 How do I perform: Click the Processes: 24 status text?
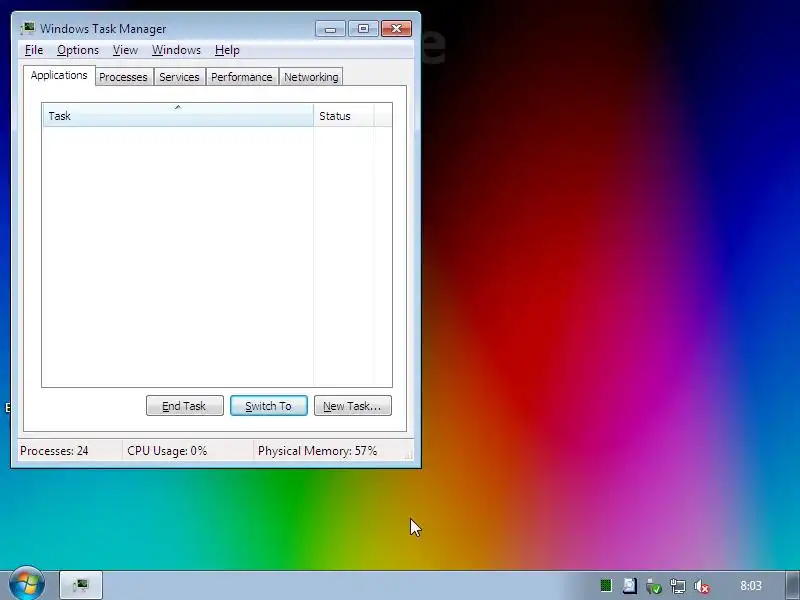coord(54,451)
